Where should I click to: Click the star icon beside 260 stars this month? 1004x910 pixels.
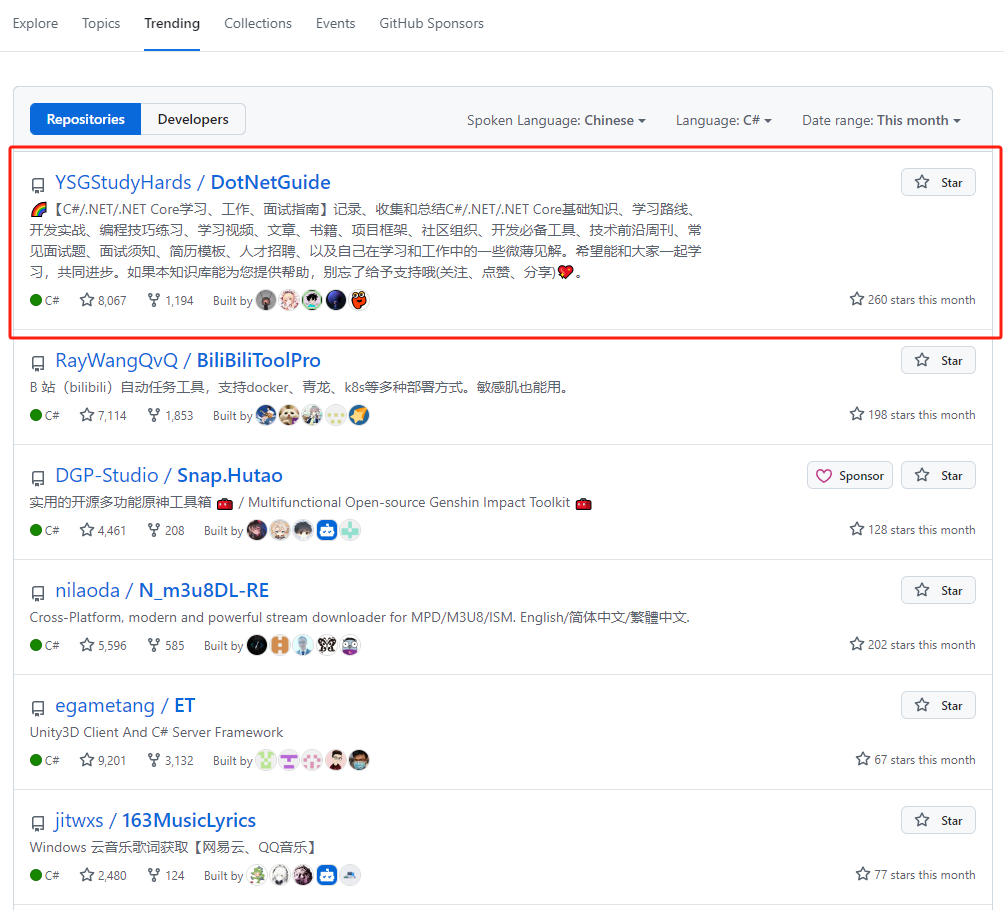[x=856, y=298]
